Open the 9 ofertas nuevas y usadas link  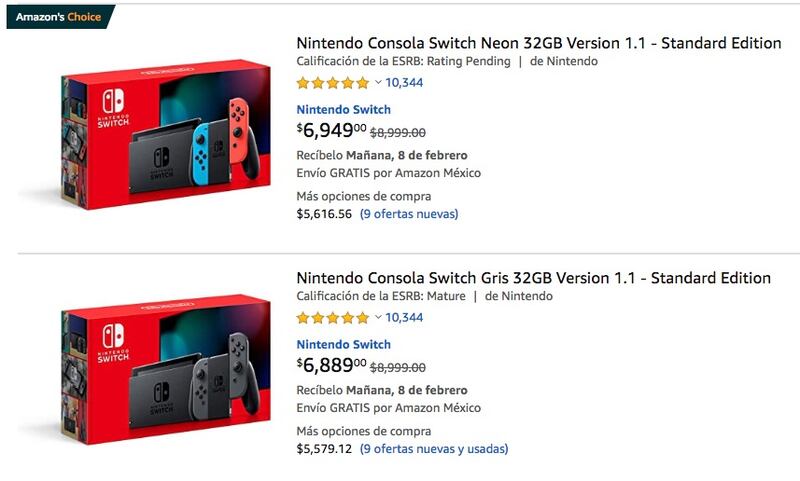tap(434, 449)
